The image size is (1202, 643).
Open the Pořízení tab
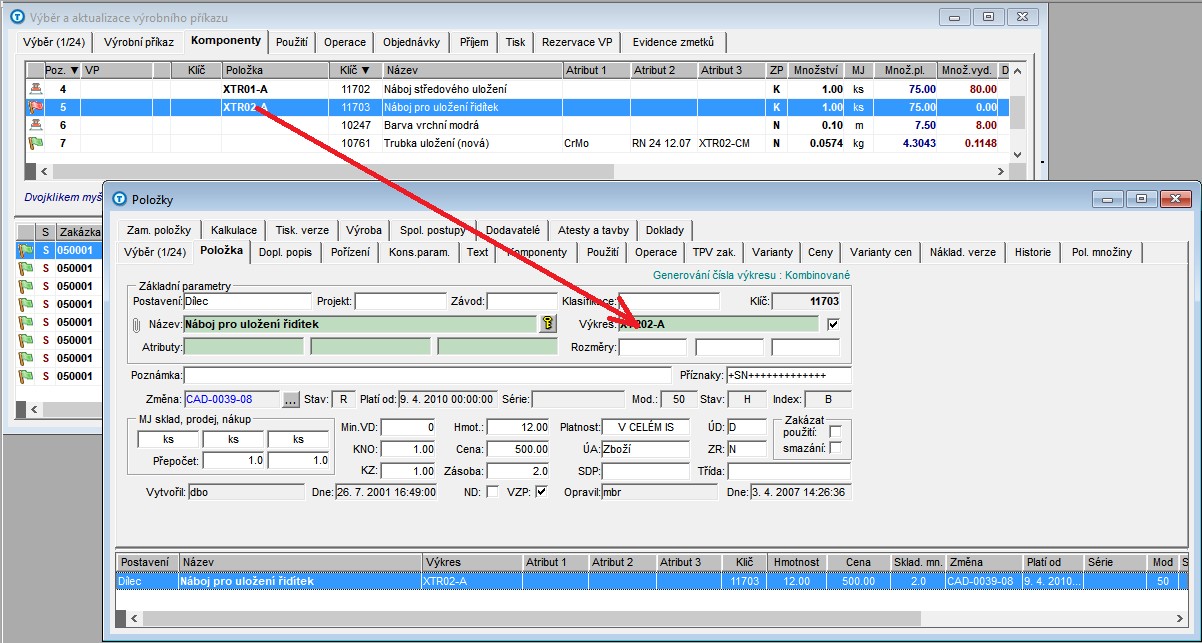click(x=349, y=252)
